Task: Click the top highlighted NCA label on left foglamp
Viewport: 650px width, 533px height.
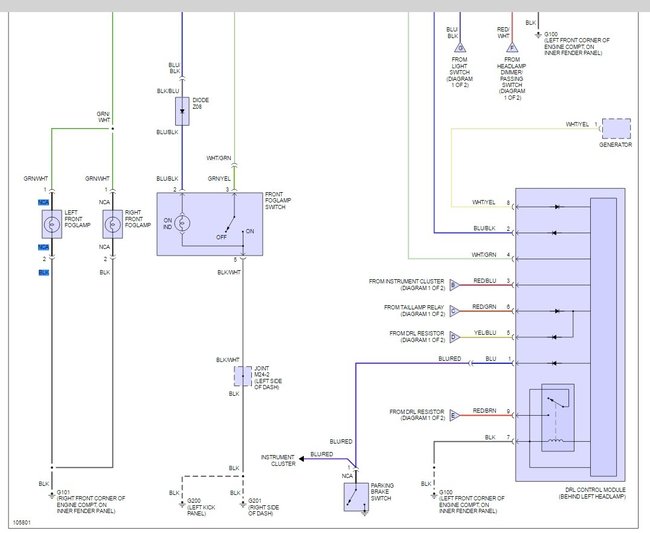Action: coord(44,202)
